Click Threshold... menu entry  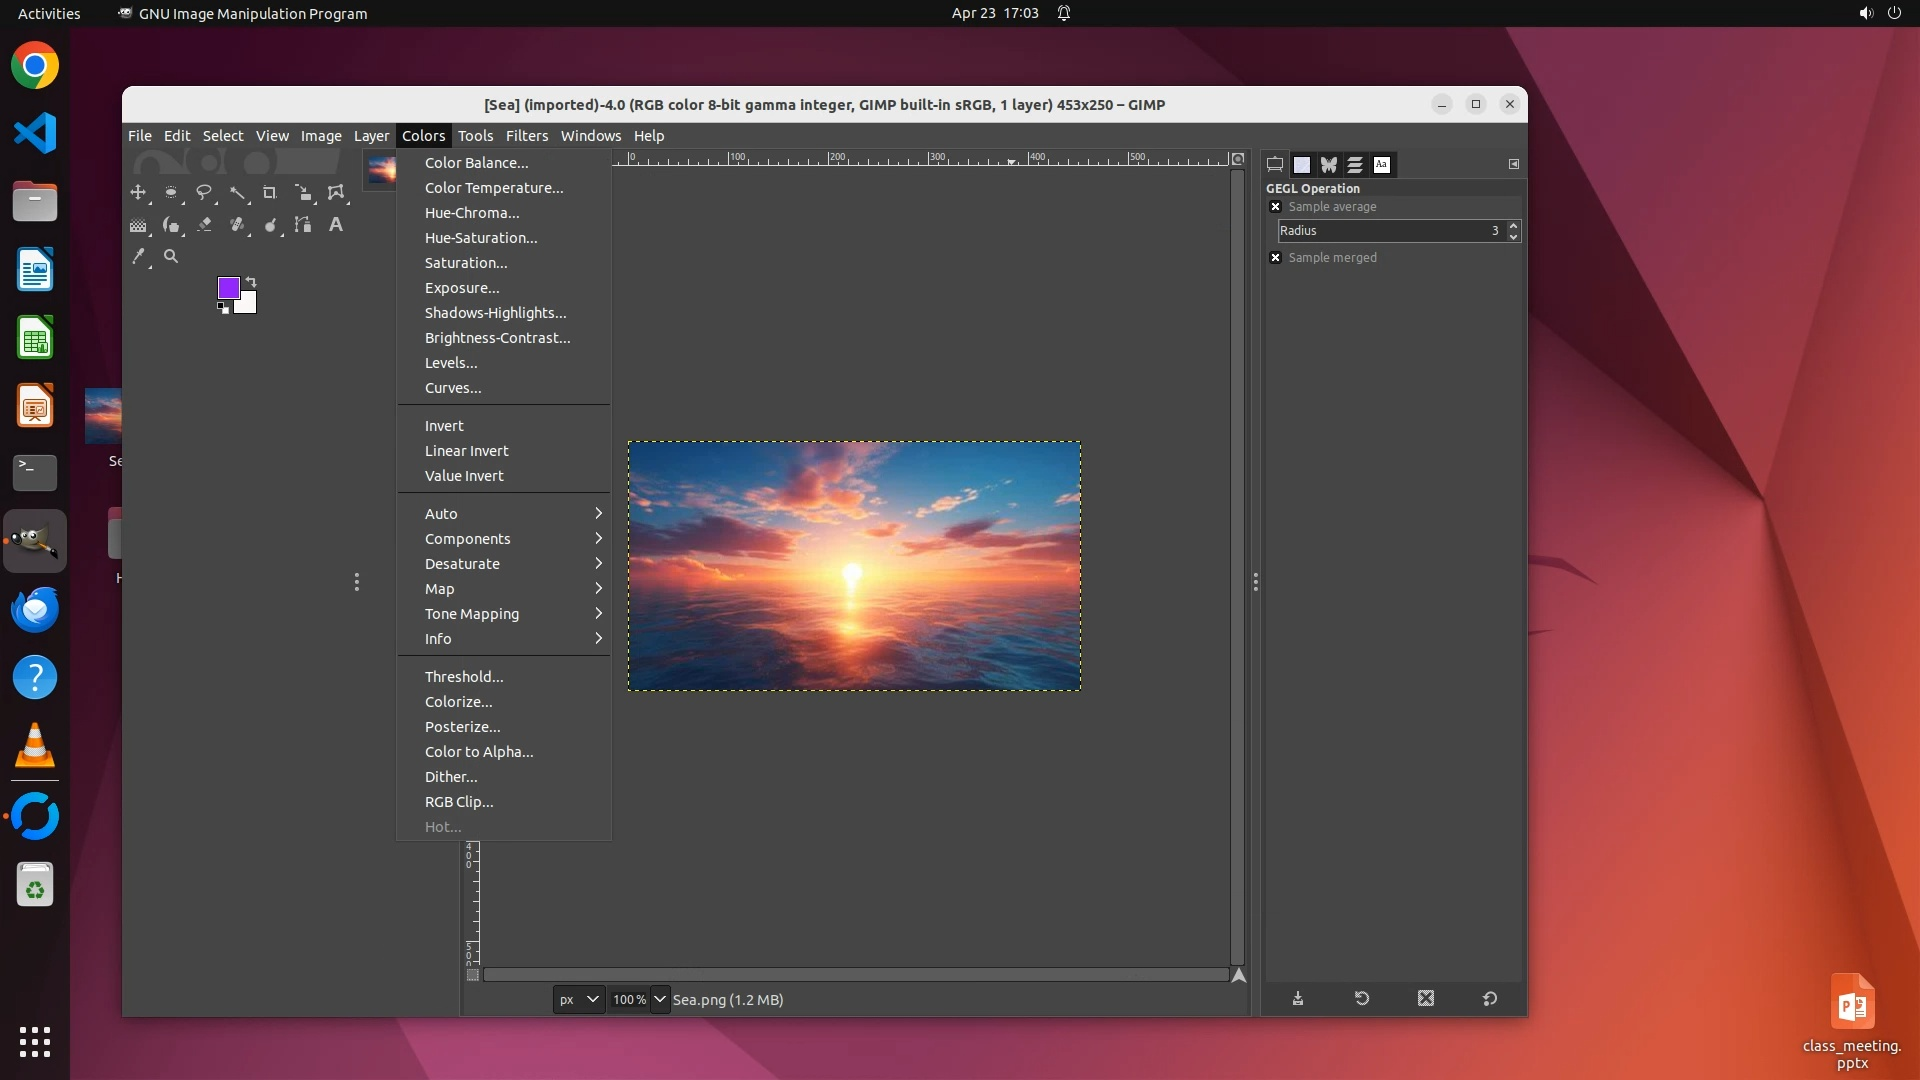point(463,677)
